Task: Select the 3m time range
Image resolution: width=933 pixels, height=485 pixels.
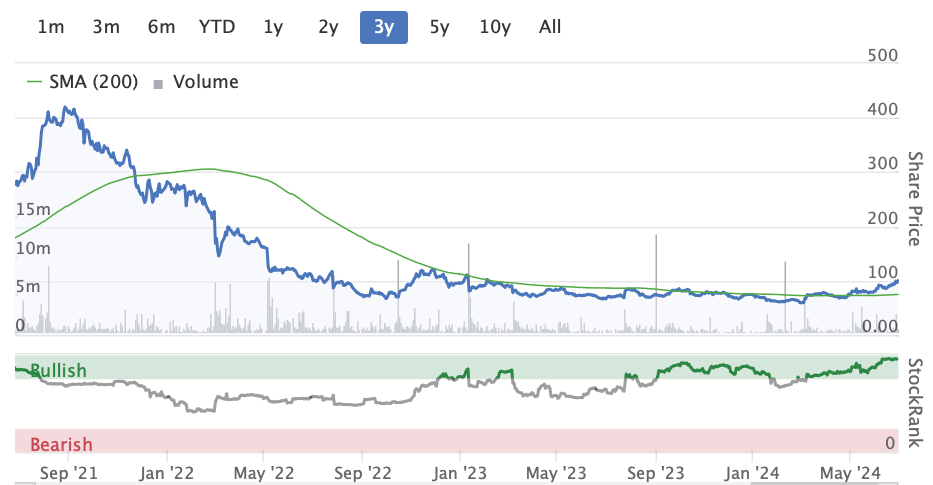Action: (x=106, y=27)
